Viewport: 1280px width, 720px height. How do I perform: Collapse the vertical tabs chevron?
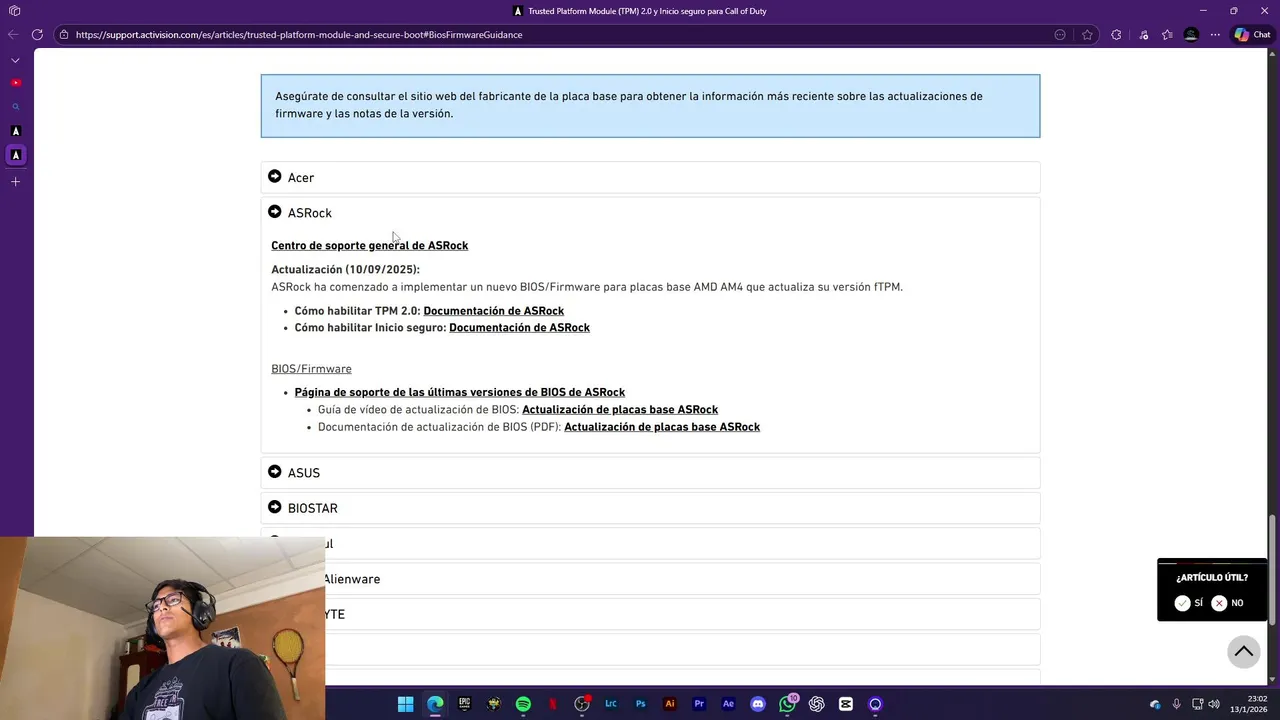point(15,60)
